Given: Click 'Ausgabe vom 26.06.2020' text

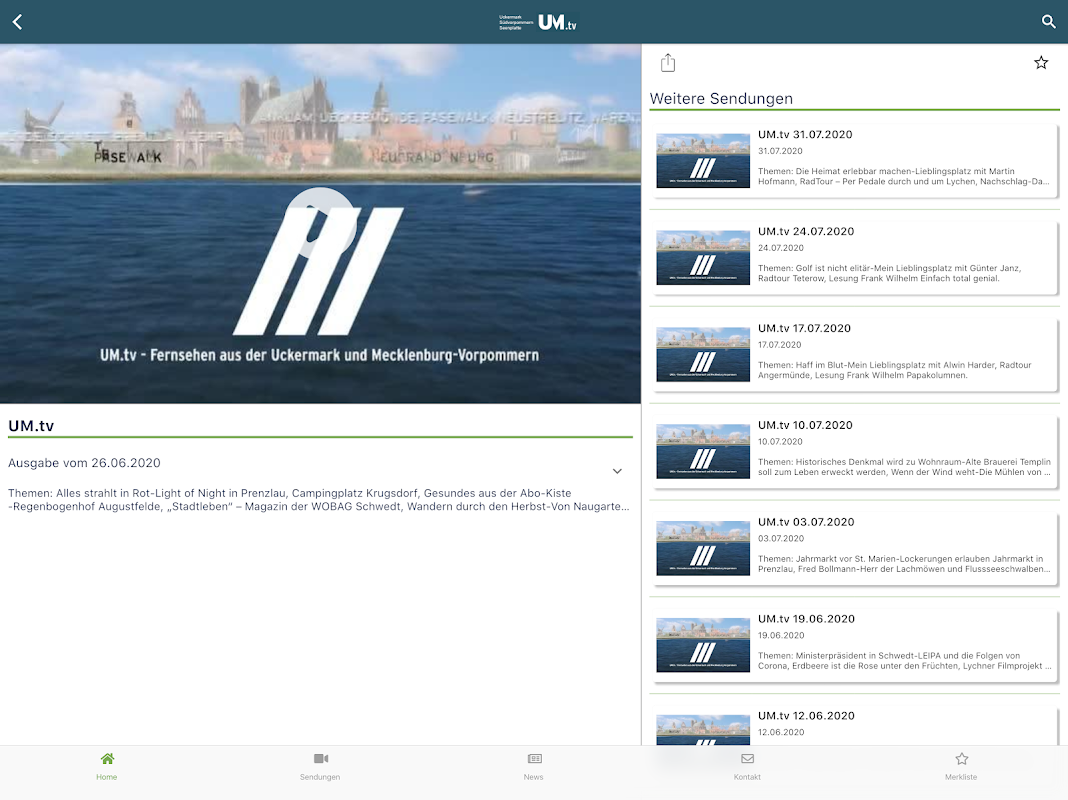Looking at the screenshot, I should click(x=84, y=463).
